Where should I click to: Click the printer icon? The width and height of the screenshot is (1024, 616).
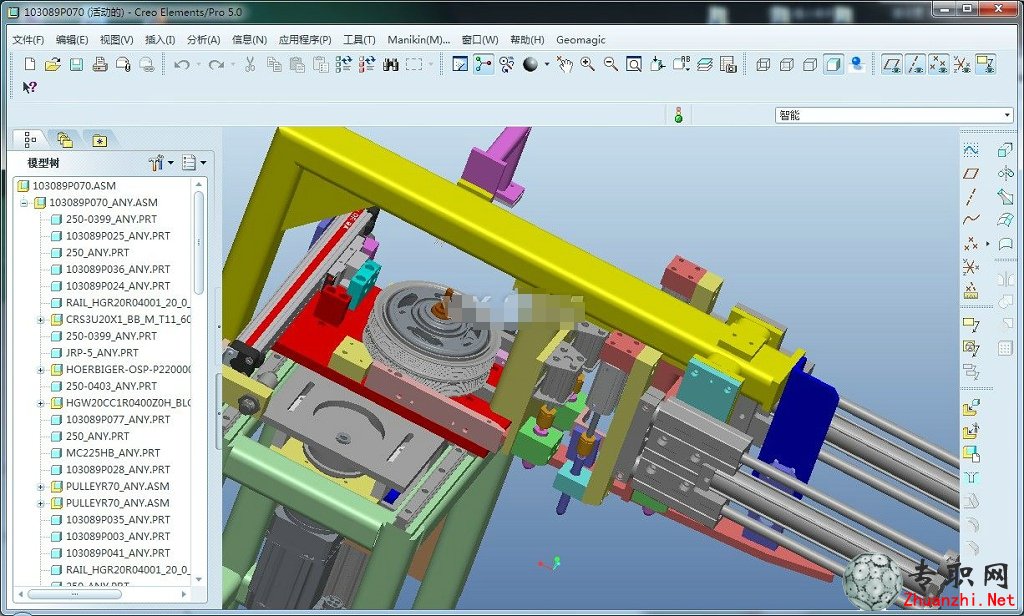[x=100, y=64]
